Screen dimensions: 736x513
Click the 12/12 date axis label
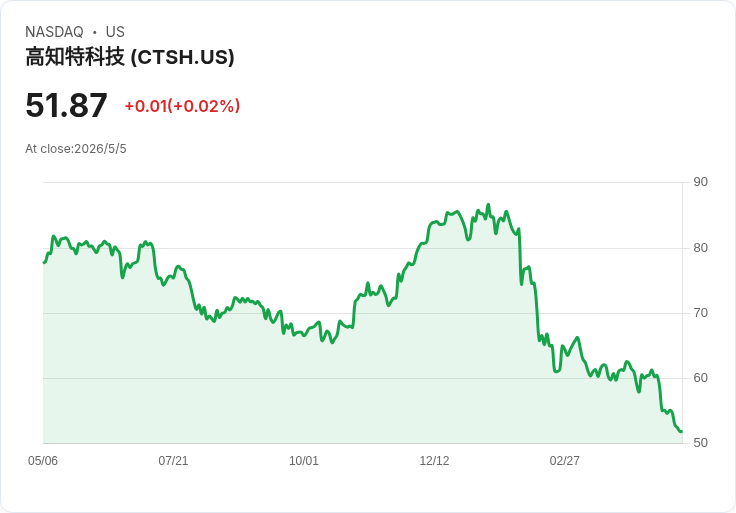coord(434,460)
